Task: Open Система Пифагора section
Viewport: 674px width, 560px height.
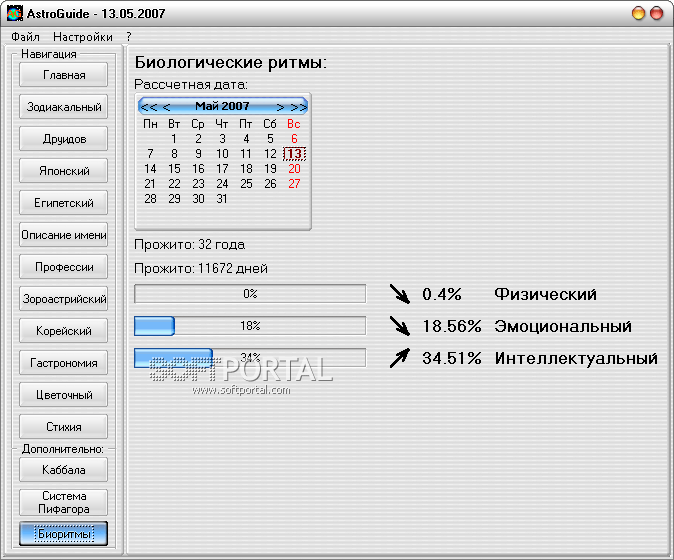Action: click(64, 502)
